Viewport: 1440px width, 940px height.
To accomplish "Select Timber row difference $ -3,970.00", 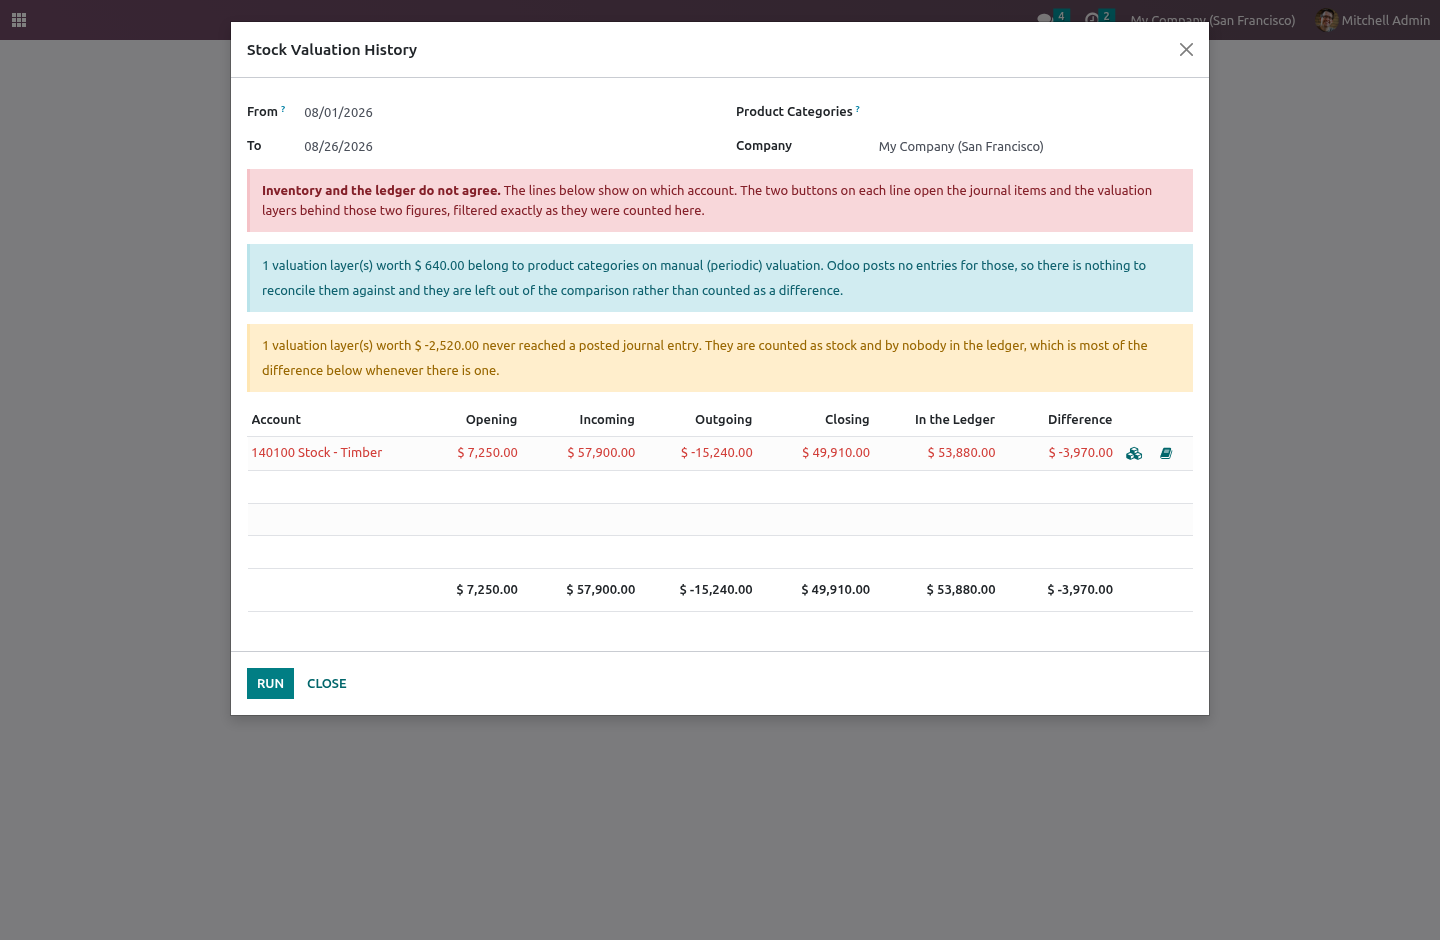I will 1080,453.
